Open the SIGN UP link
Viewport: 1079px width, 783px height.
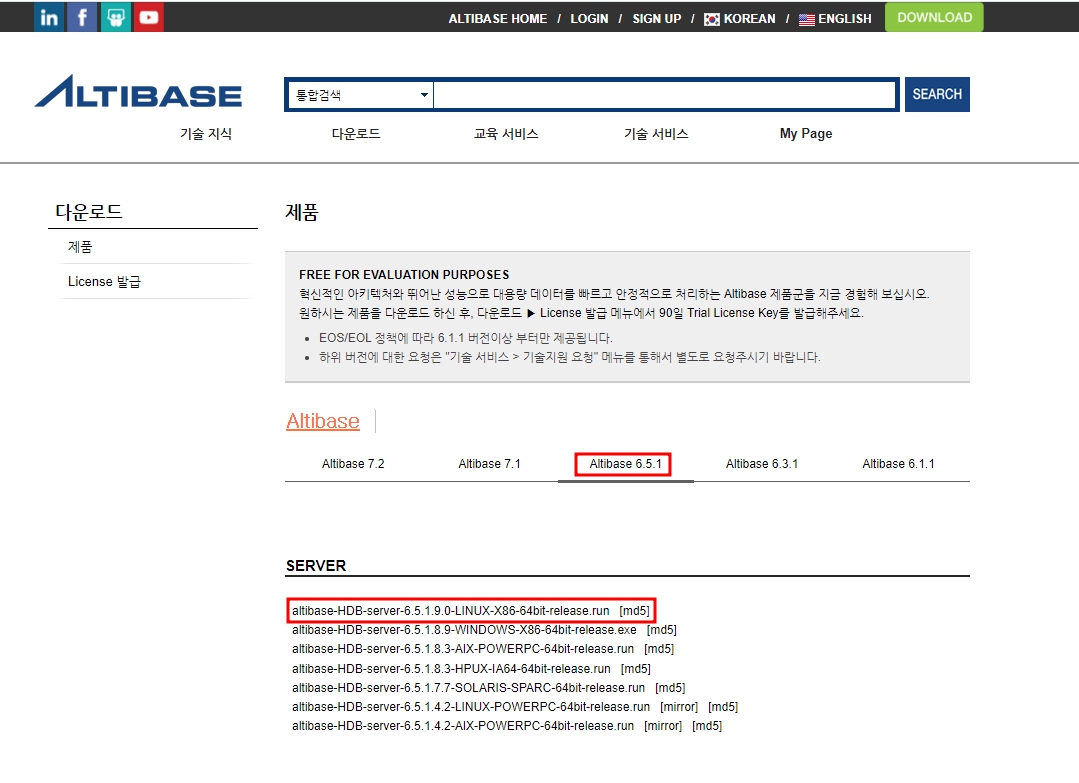coord(656,19)
